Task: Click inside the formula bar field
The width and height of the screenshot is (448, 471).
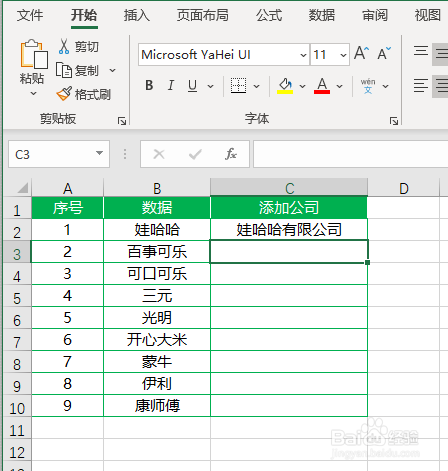Action: point(350,154)
